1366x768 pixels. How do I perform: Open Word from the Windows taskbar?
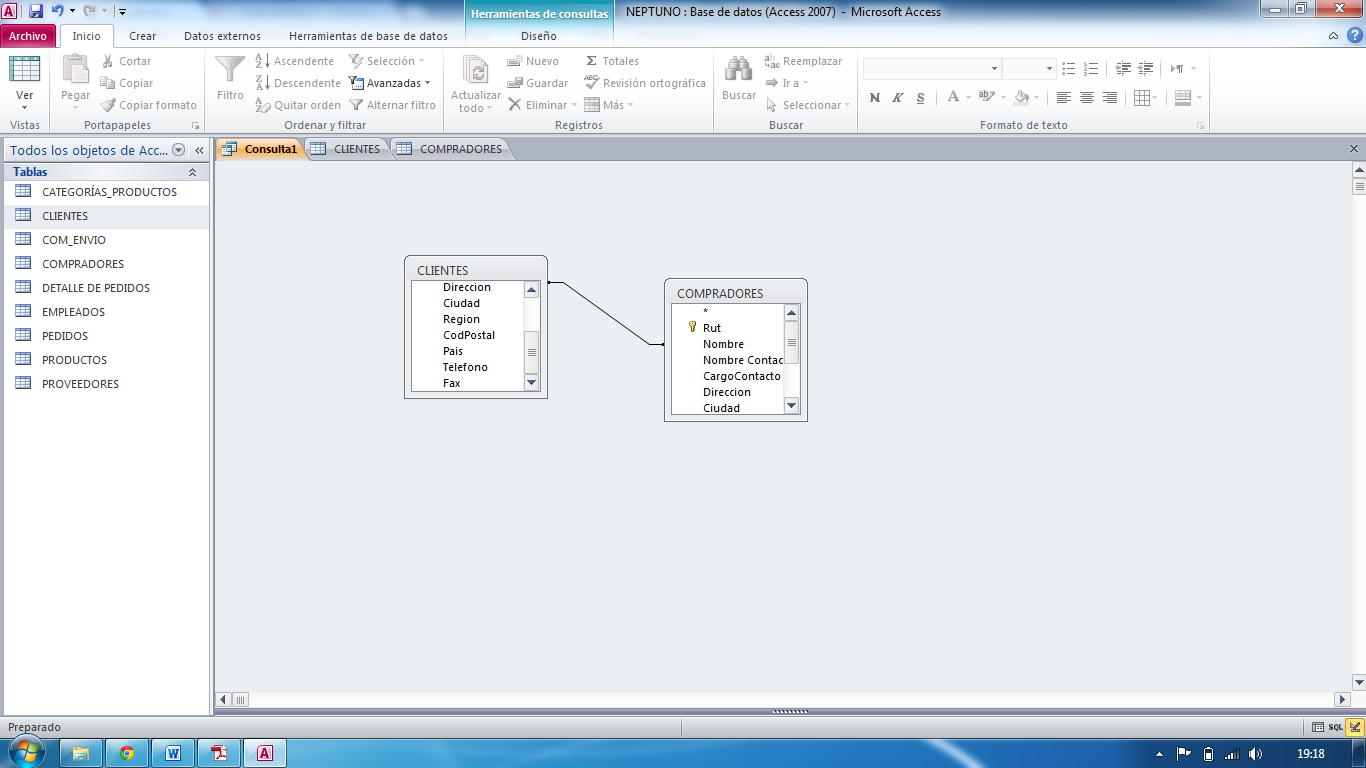[x=173, y=753]
